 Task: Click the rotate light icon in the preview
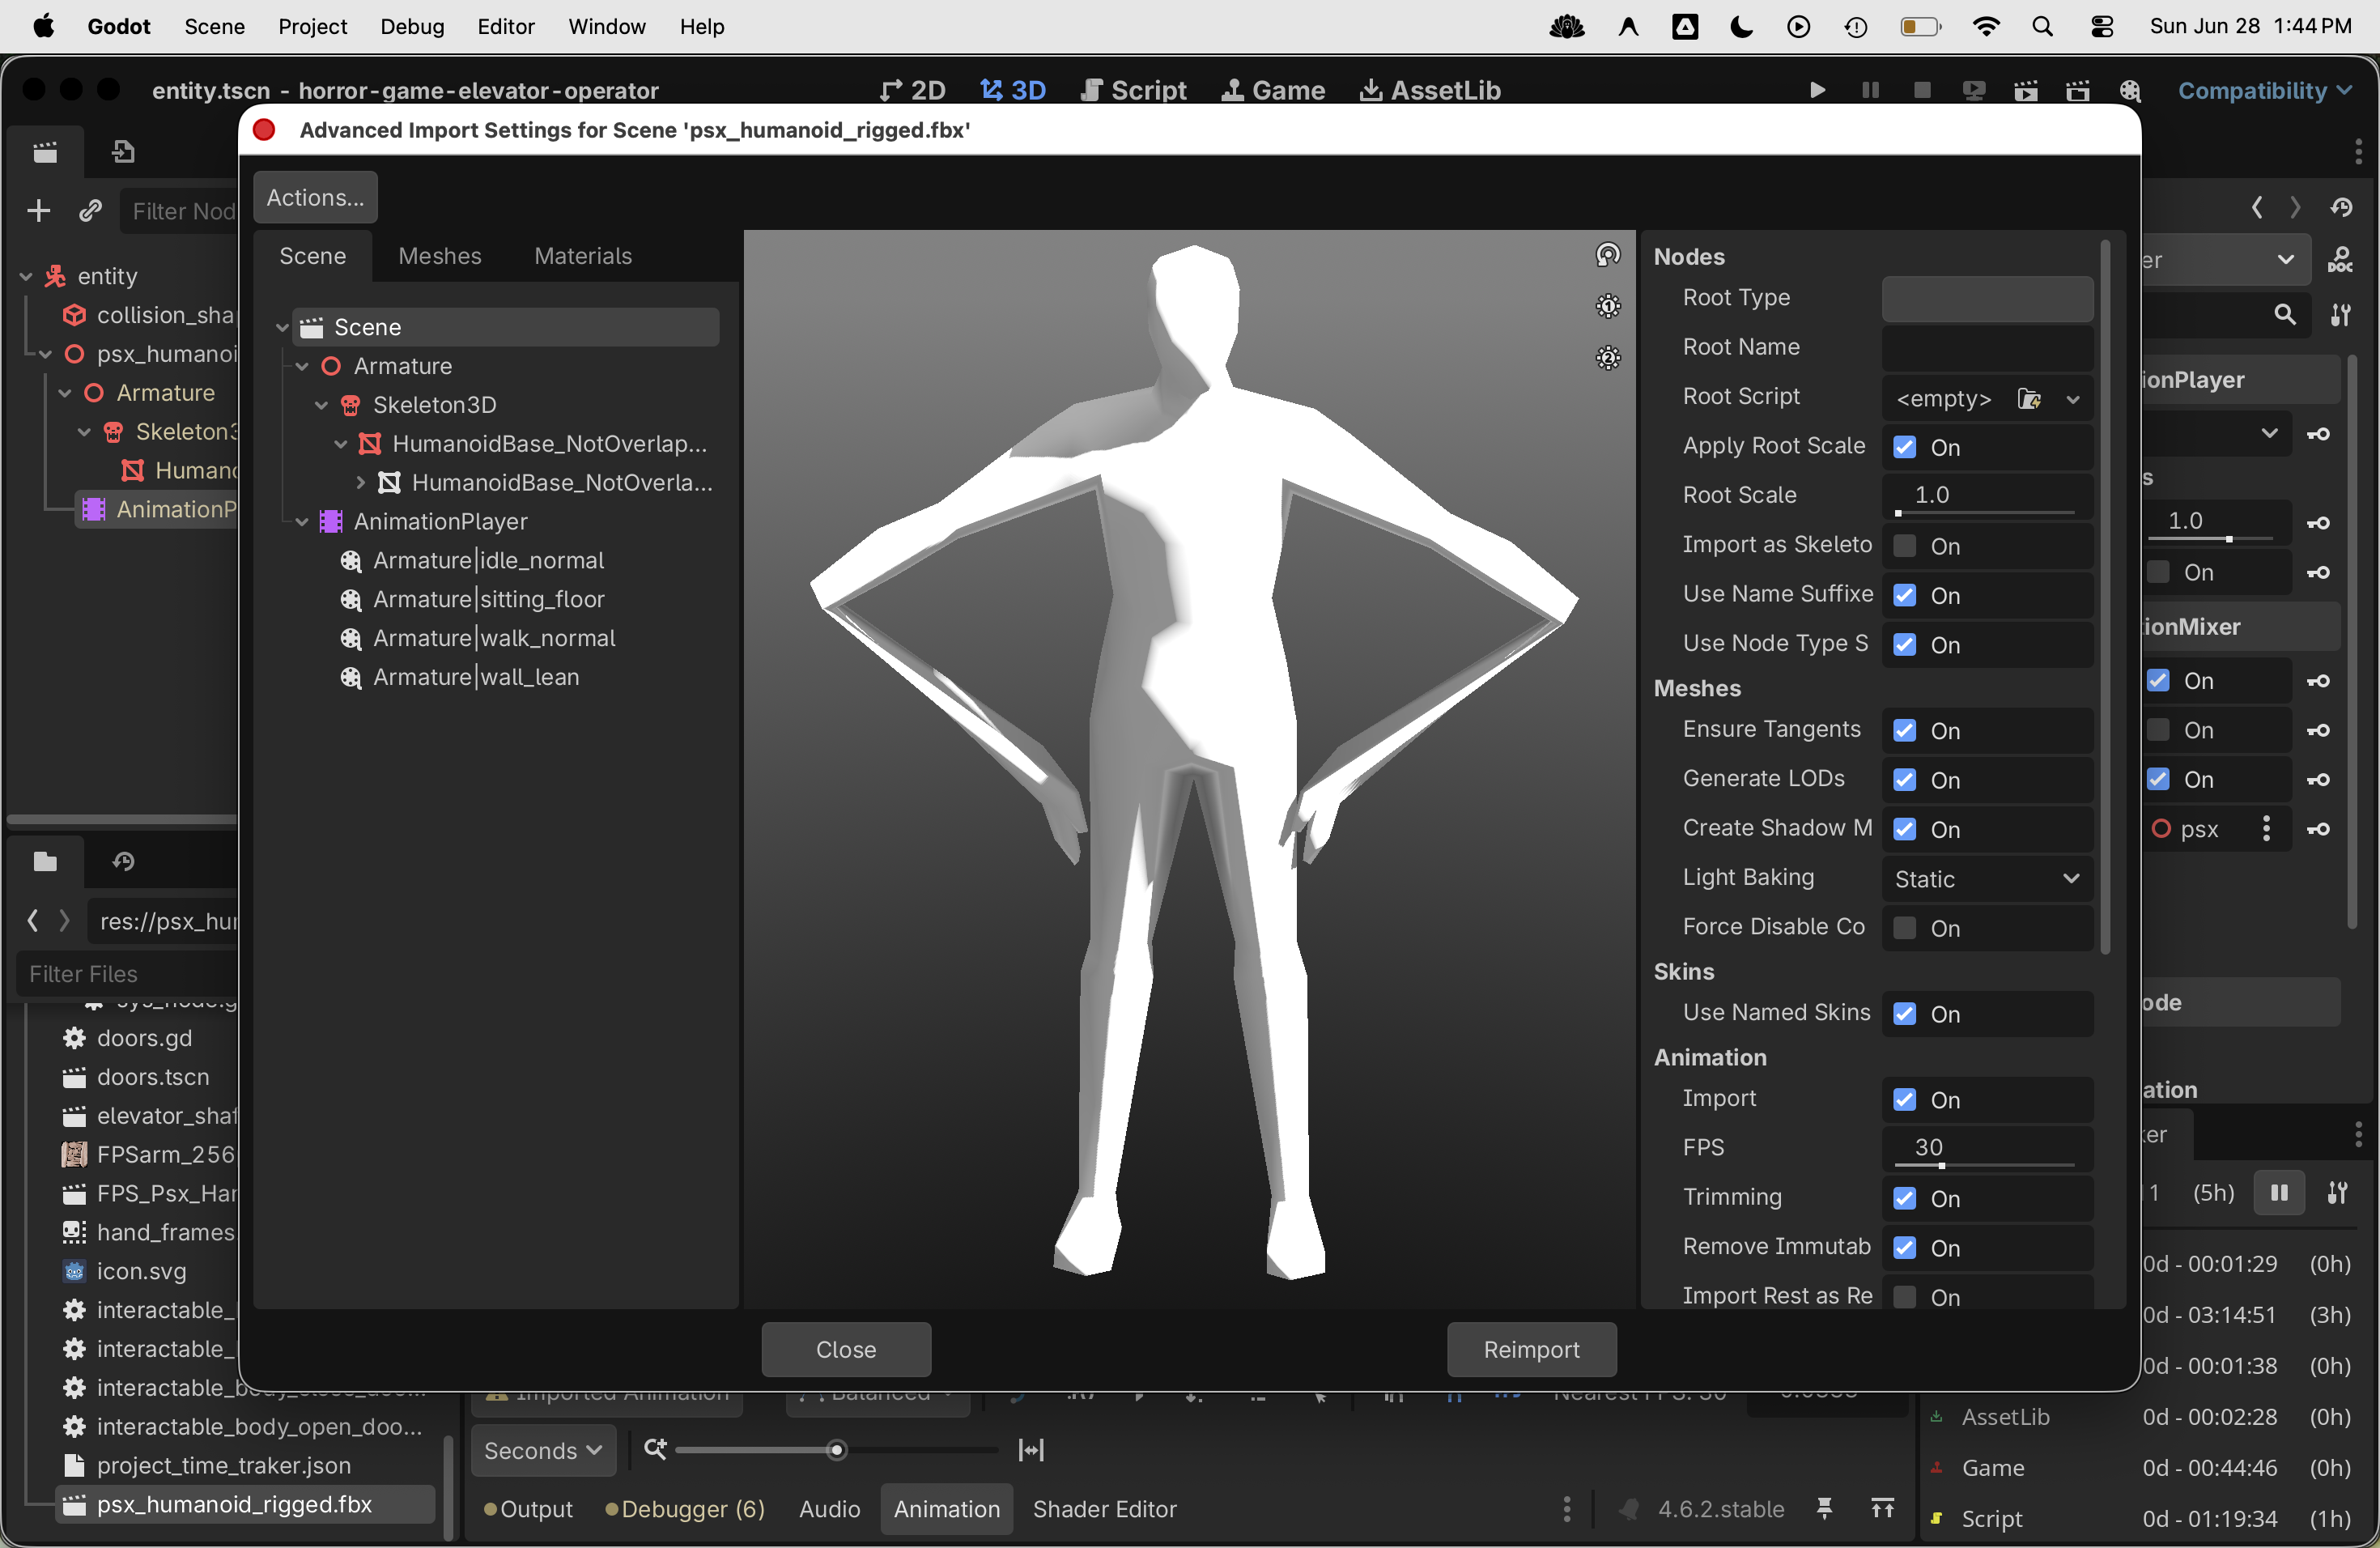[1607, 255]
